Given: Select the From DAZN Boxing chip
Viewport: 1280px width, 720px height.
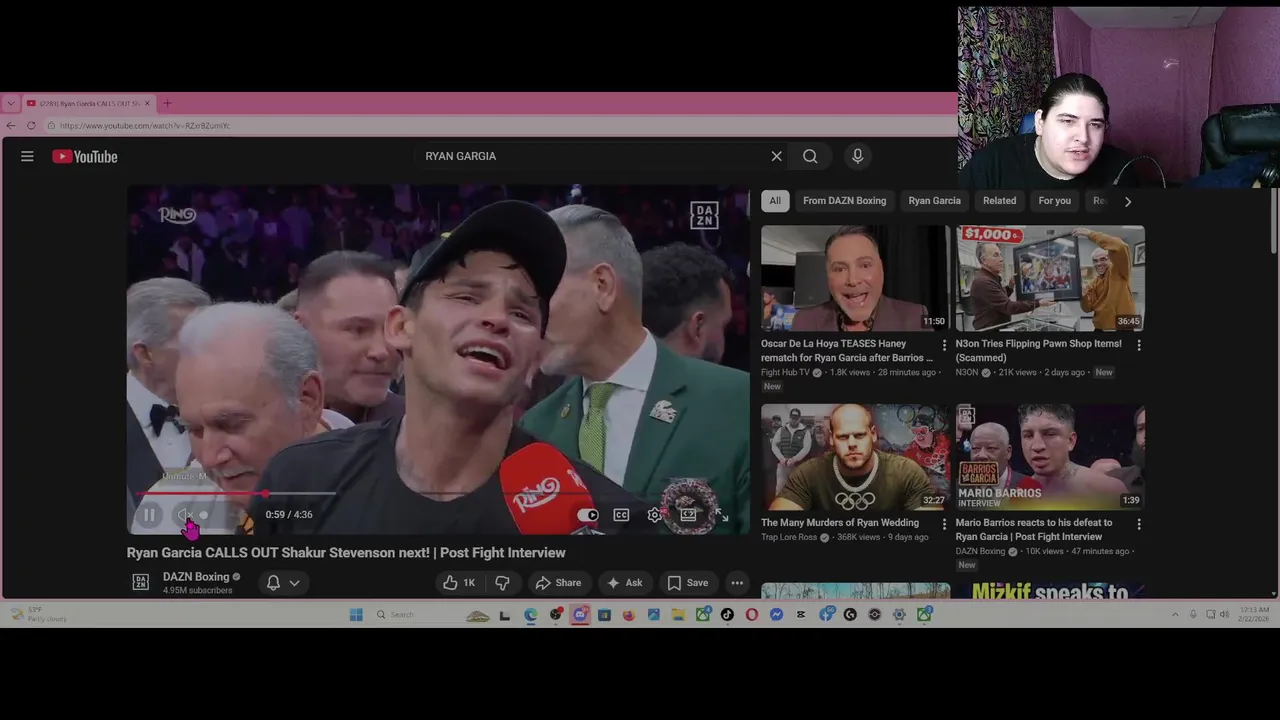Looking at the screenshot, I should [844, 201].
